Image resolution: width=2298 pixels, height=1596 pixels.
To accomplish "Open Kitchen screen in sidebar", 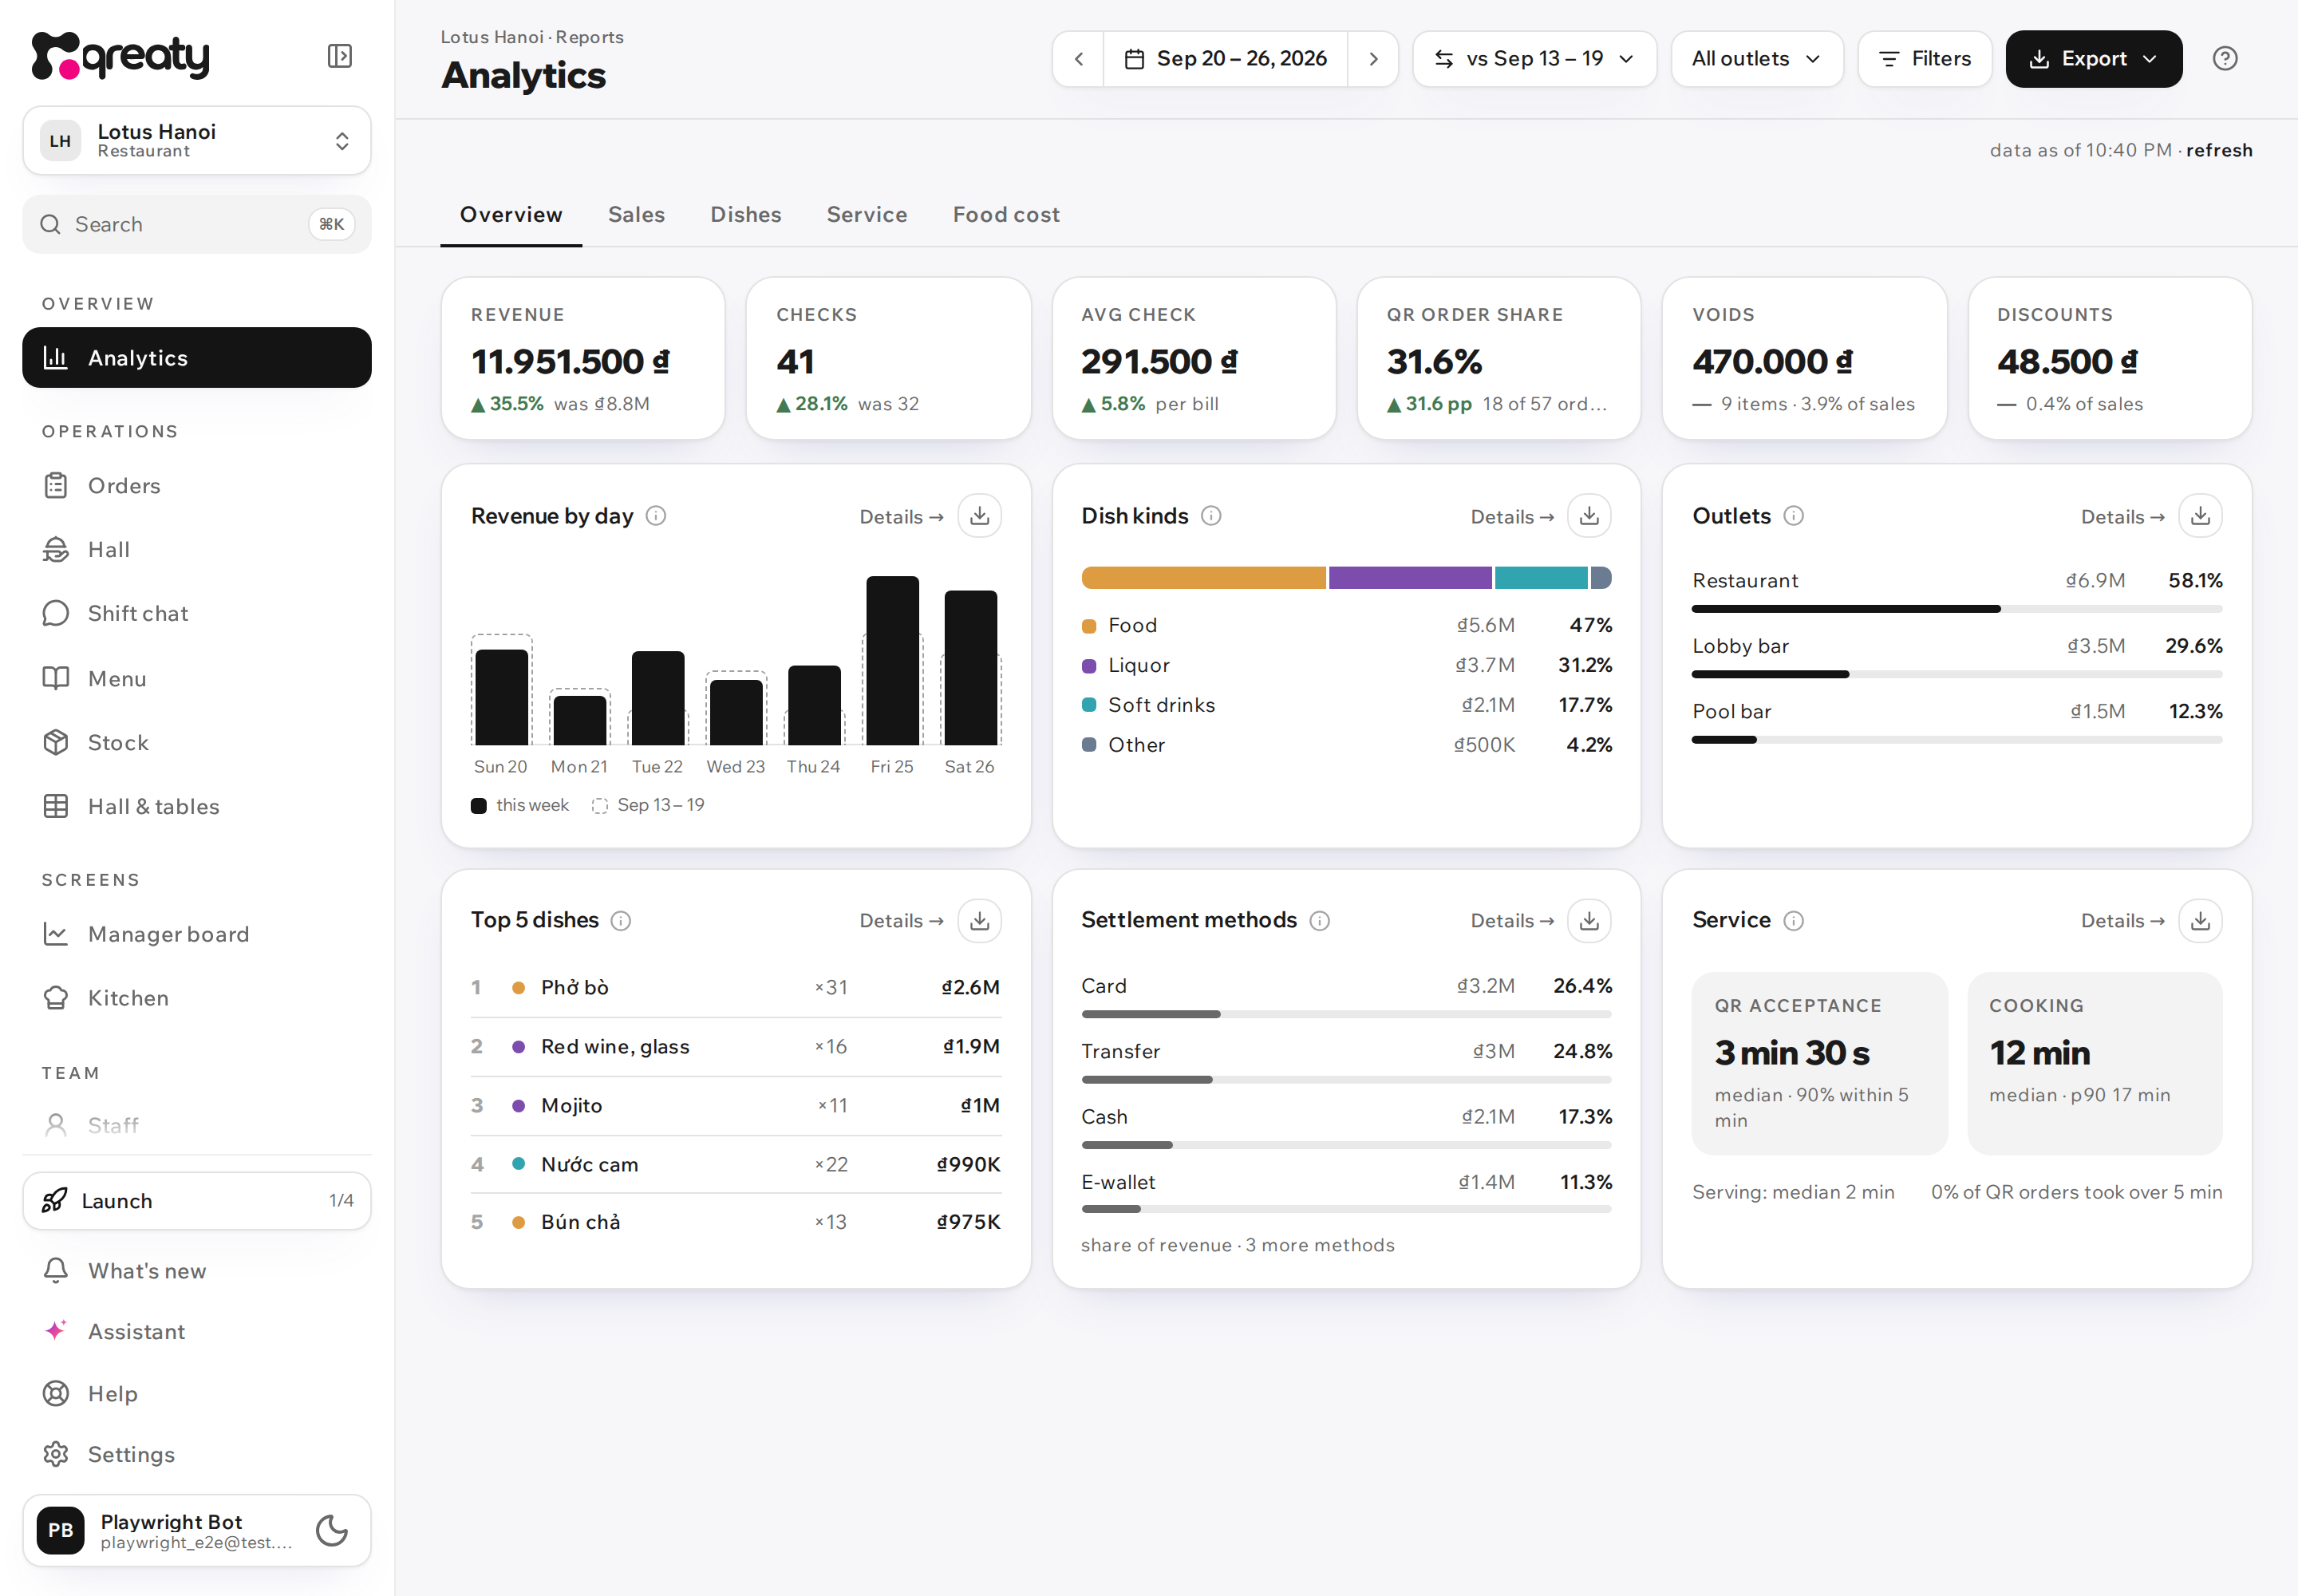I will [x=197, y=998].
